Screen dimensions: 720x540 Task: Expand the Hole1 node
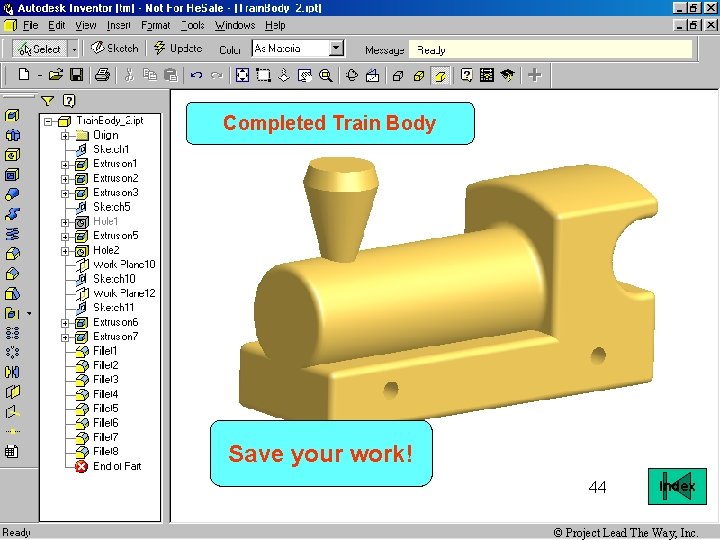pyautogui.click(x=65, y=222)
